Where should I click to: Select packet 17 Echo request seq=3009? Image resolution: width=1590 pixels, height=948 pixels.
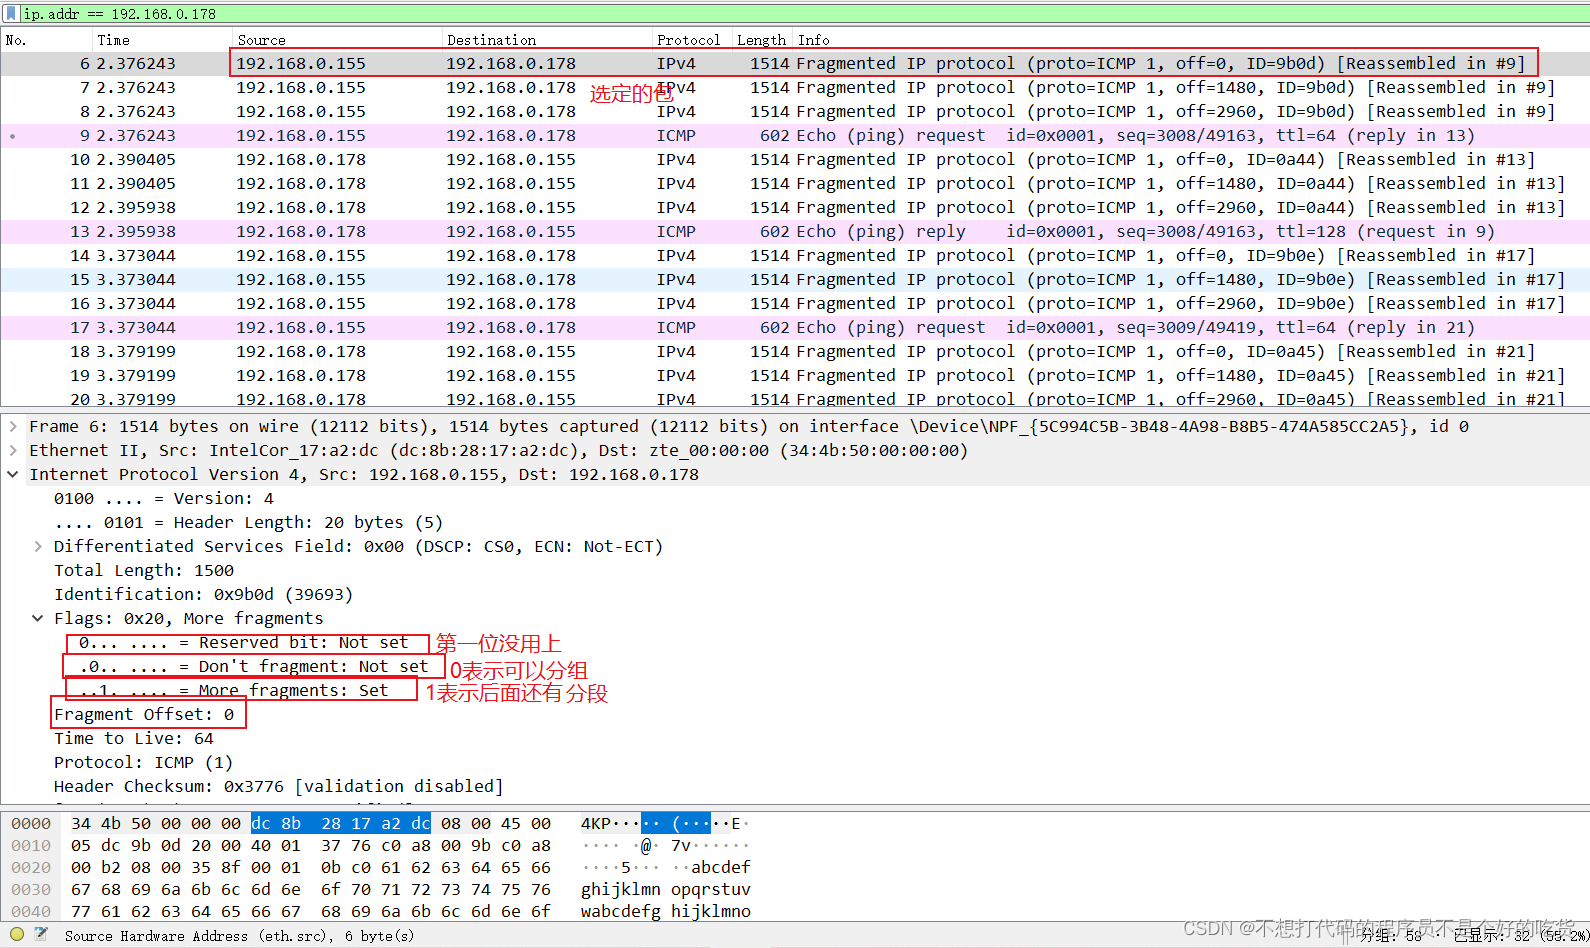795,327
